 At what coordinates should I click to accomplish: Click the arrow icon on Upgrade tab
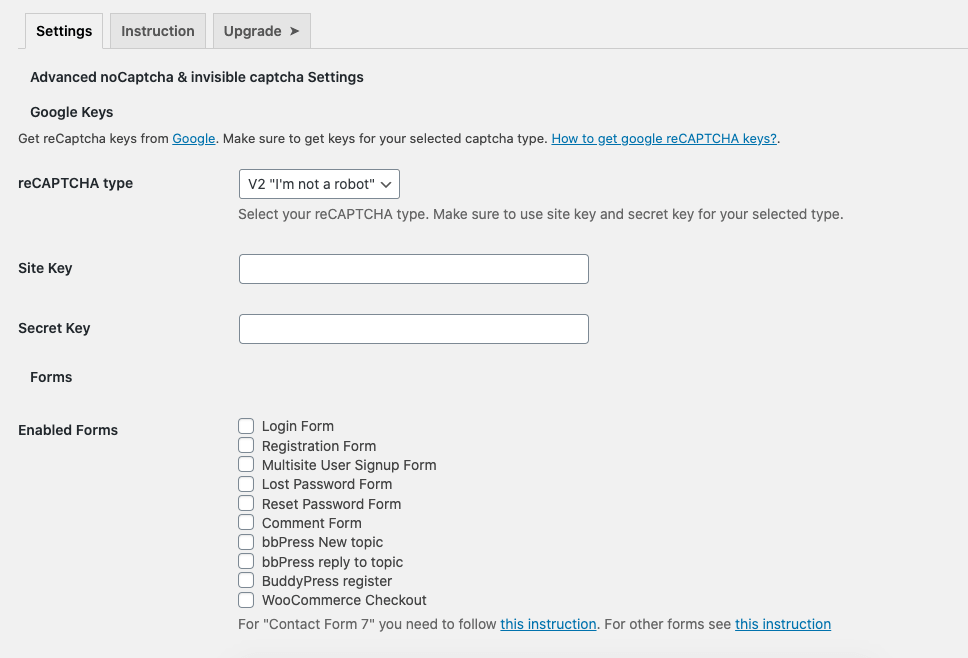point(294,31)
